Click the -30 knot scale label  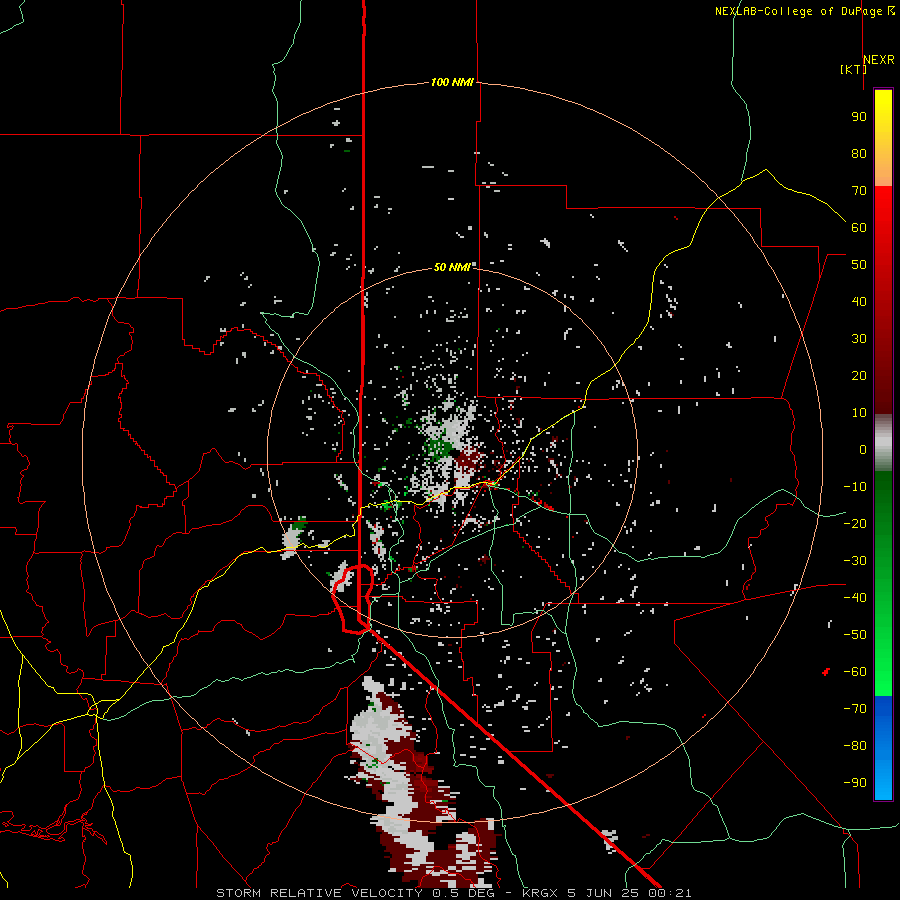(855, 561)
